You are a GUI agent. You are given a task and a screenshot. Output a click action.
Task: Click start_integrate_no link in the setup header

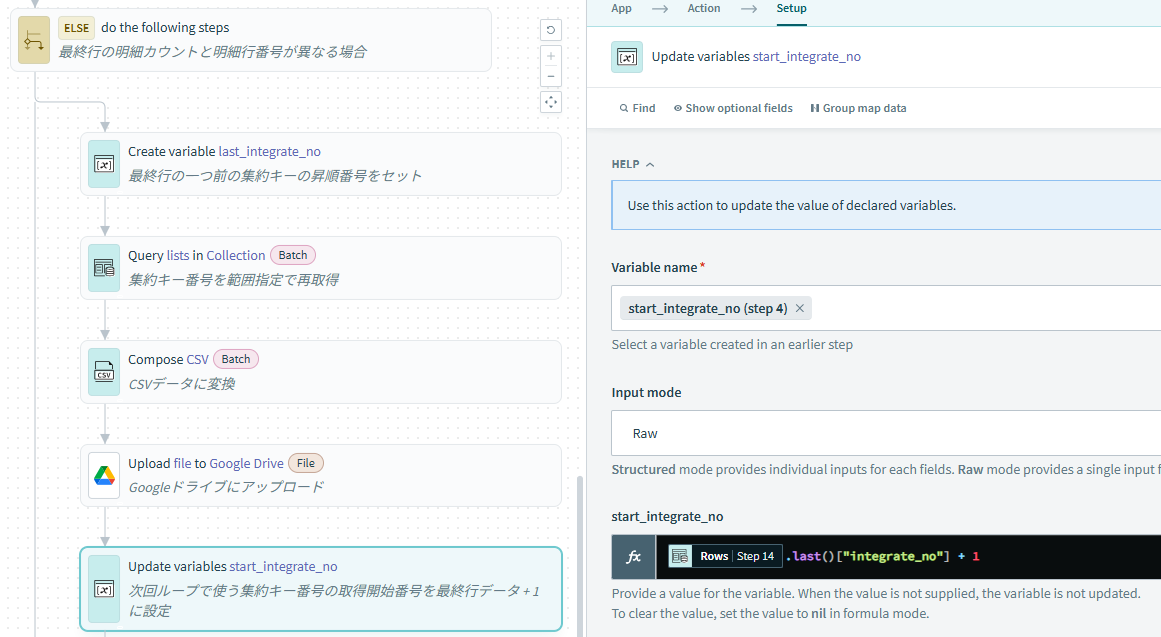tap(806, 57)
